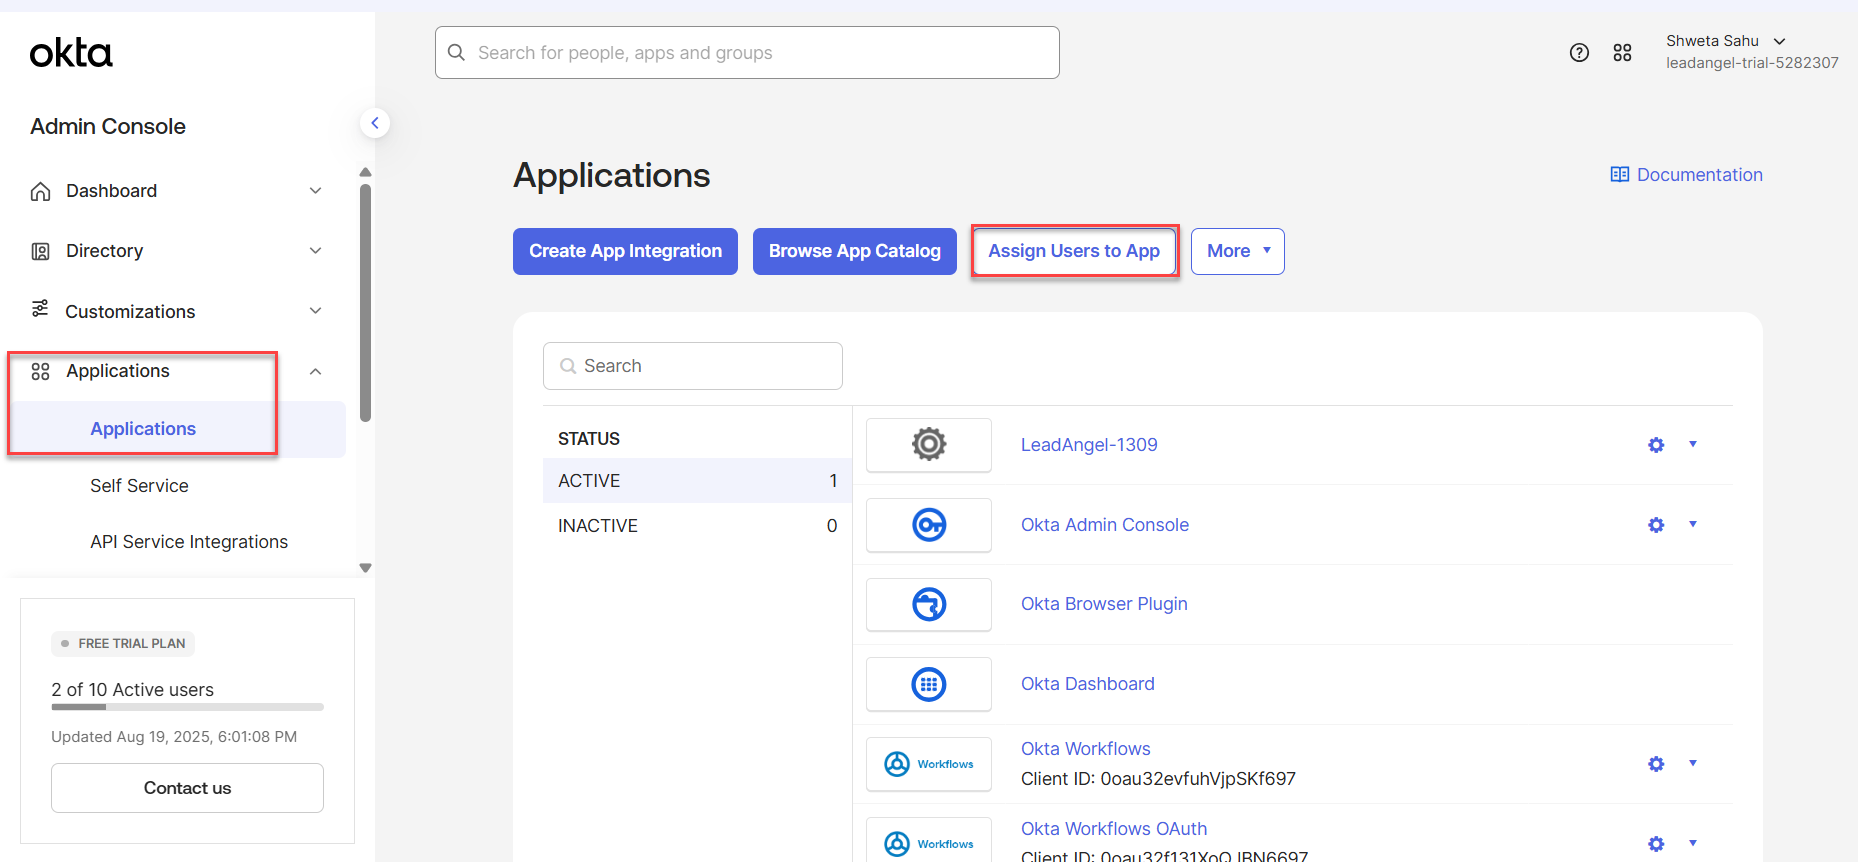Click the Okta Browser Plugin logo
This screenshot has width=1858, height=862.
point(929,604)
